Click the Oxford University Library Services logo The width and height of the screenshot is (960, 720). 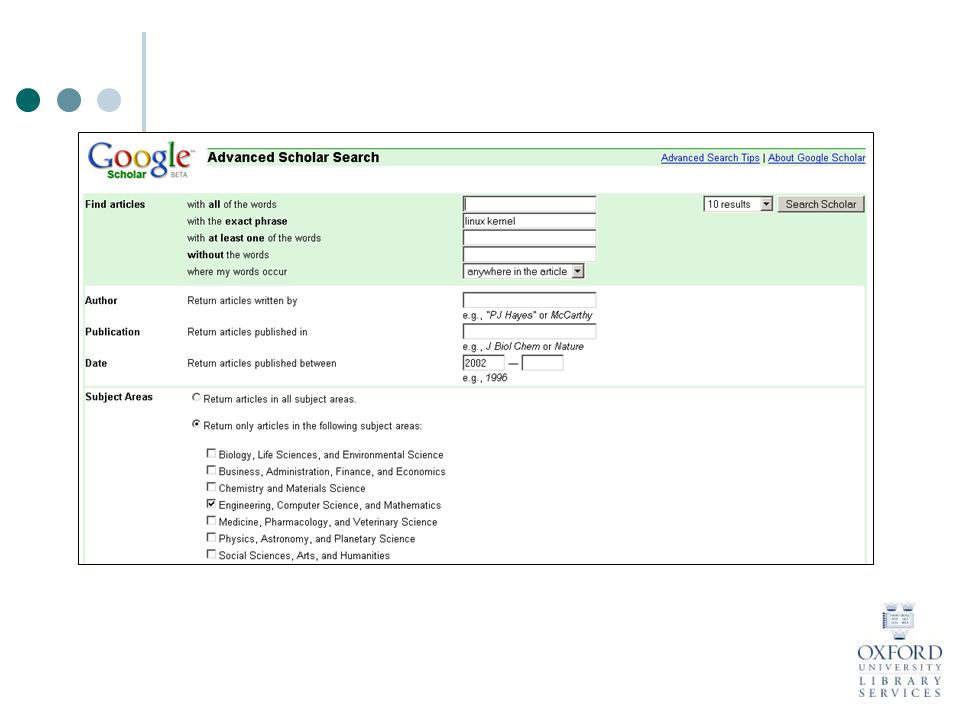point(899,650)
